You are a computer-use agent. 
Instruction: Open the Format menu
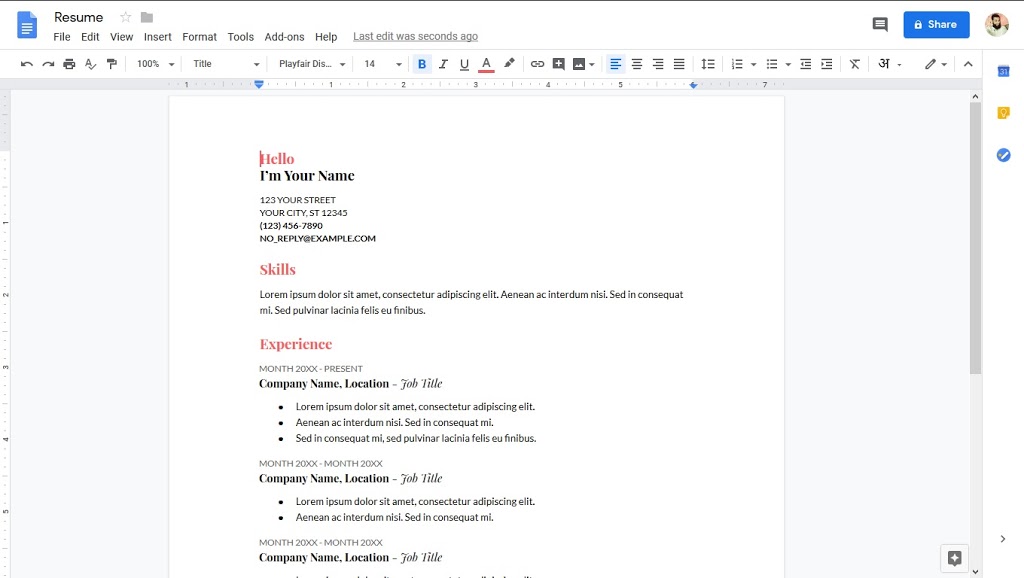click(199, 37)
